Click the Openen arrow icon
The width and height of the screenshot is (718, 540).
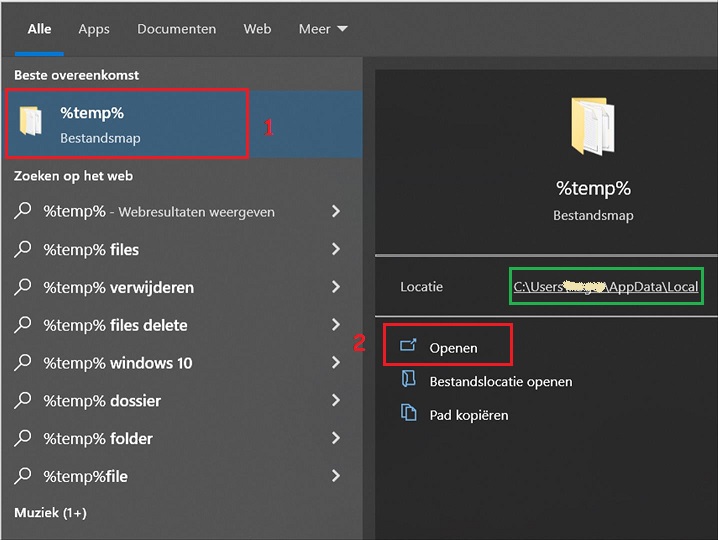(408, 346)
